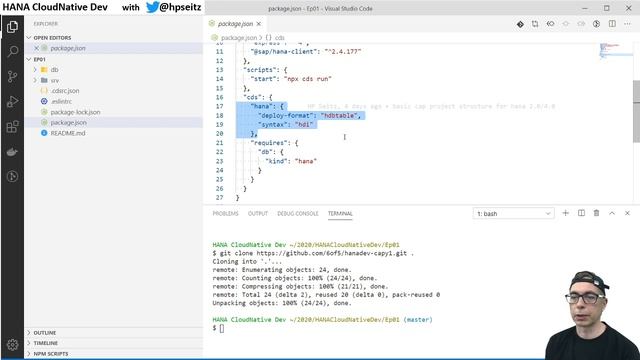Expand the db folder
This screenshot has height=360, width=640.
pos(54,70)
